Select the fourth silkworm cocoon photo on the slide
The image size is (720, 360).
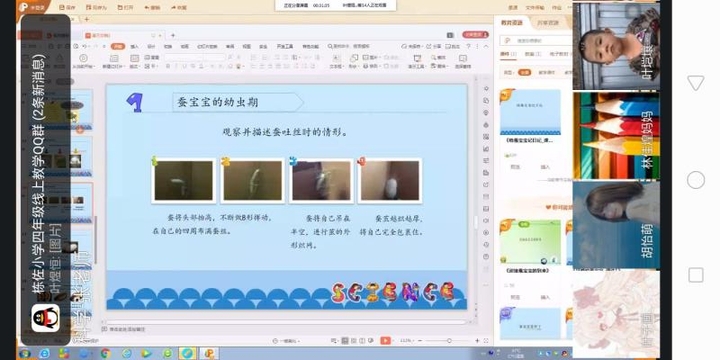coord(390,181)
